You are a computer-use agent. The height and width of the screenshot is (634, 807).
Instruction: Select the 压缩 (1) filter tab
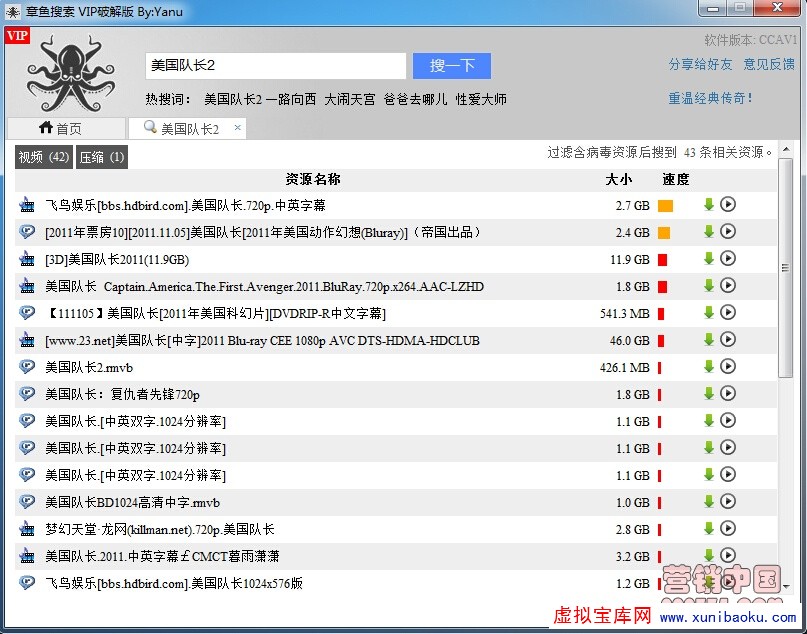click(x=102, y=157)
